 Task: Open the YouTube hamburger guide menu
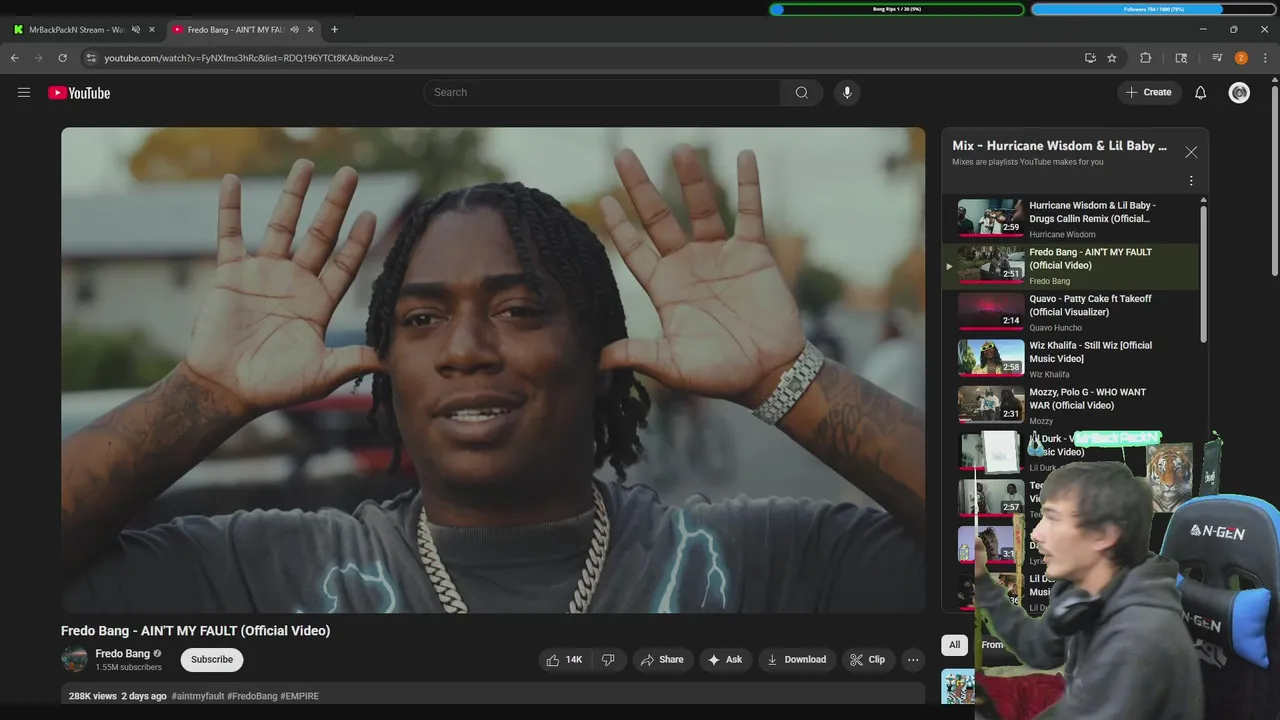pos(24,93)
